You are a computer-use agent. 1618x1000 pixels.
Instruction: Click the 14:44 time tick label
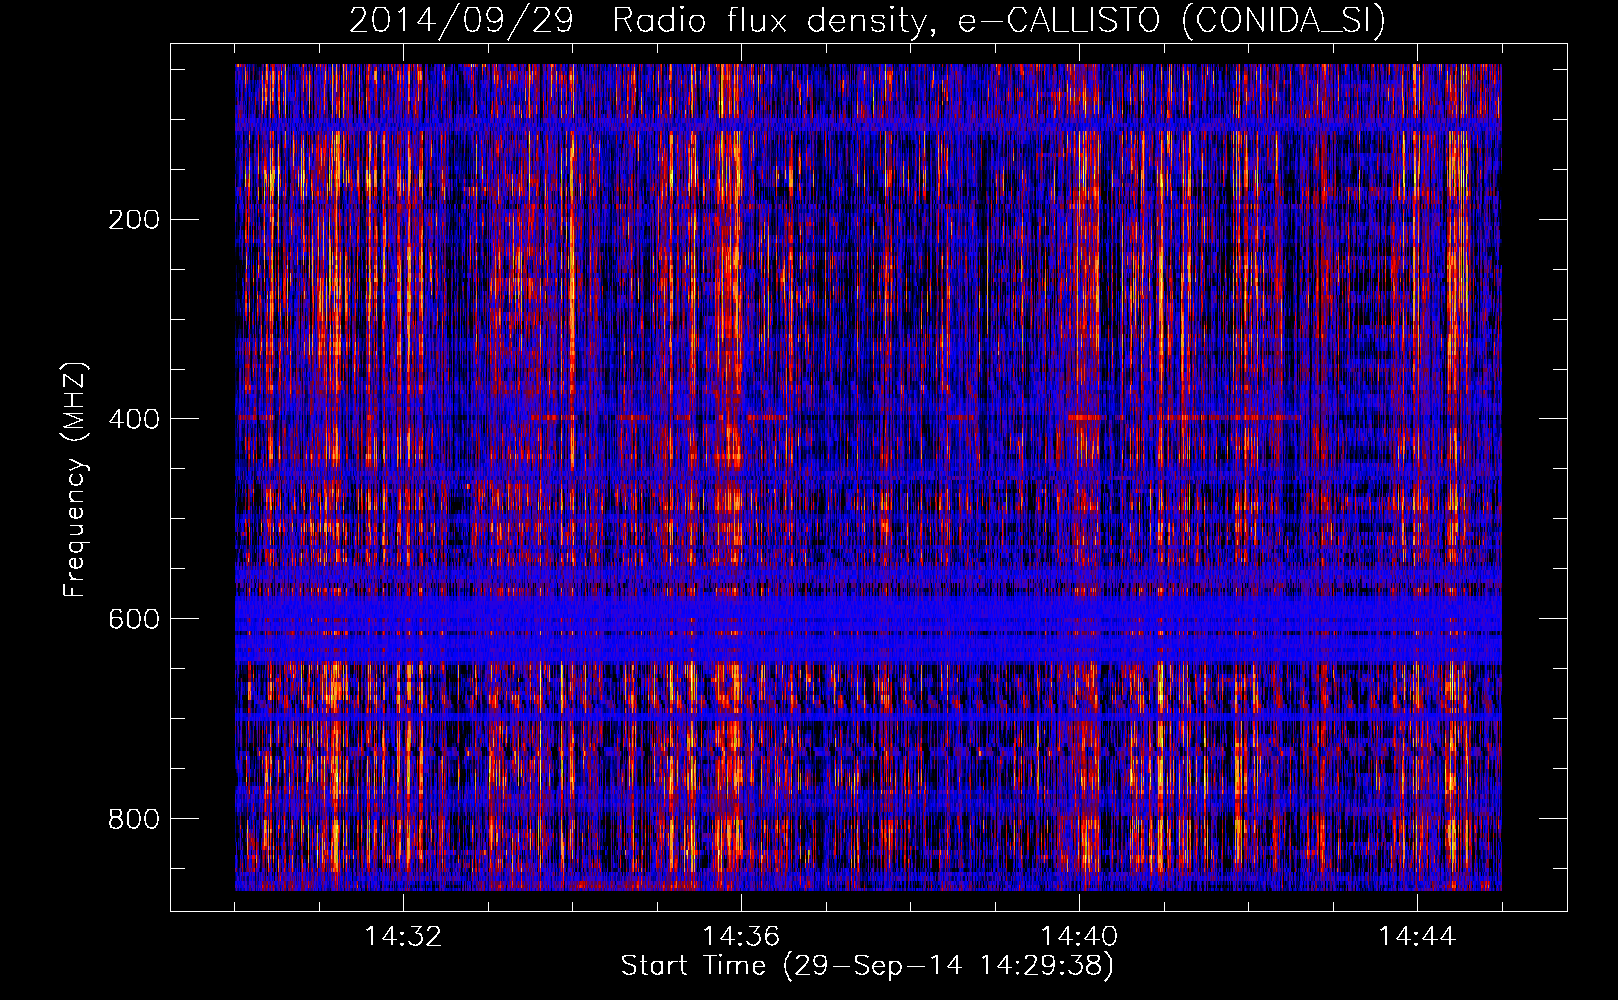click(1417, 937)
